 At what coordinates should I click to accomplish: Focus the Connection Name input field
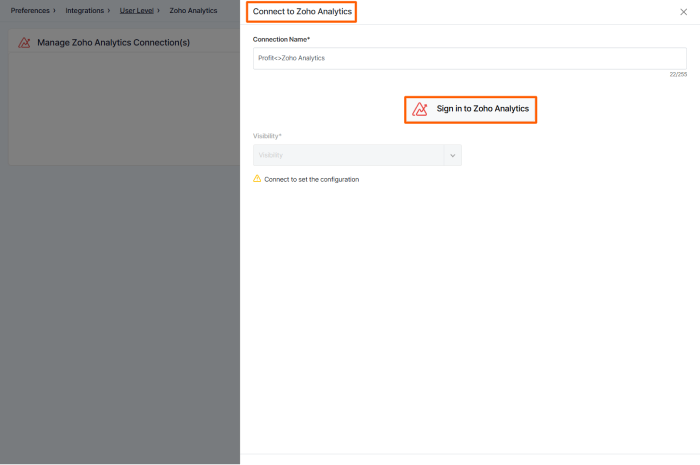pyautogui.click(x=469, y=58)
